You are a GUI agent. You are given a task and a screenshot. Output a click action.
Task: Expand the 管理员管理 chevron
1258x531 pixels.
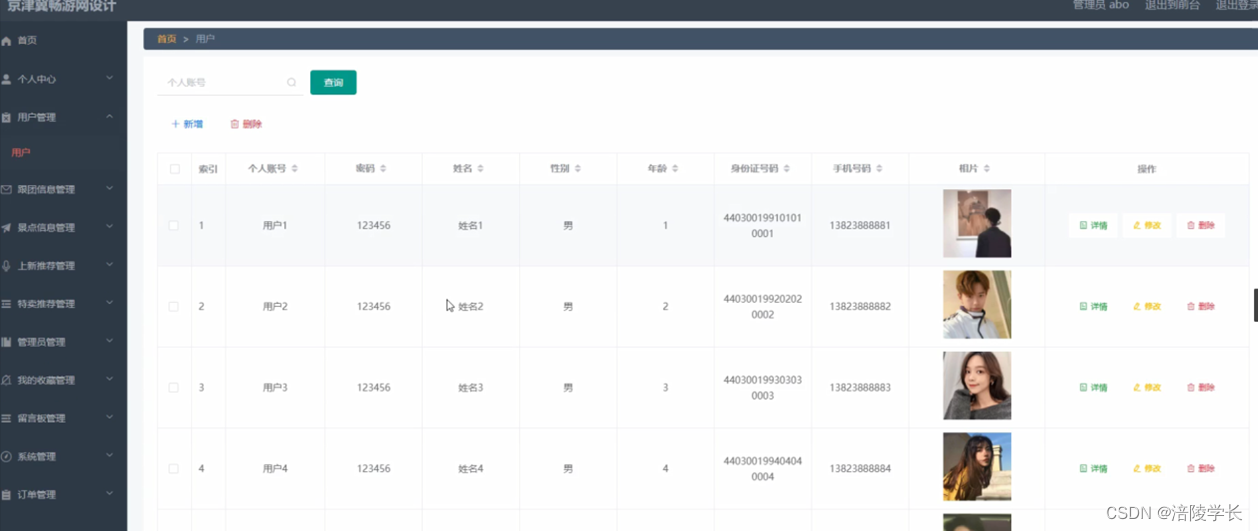pos(110,341)
